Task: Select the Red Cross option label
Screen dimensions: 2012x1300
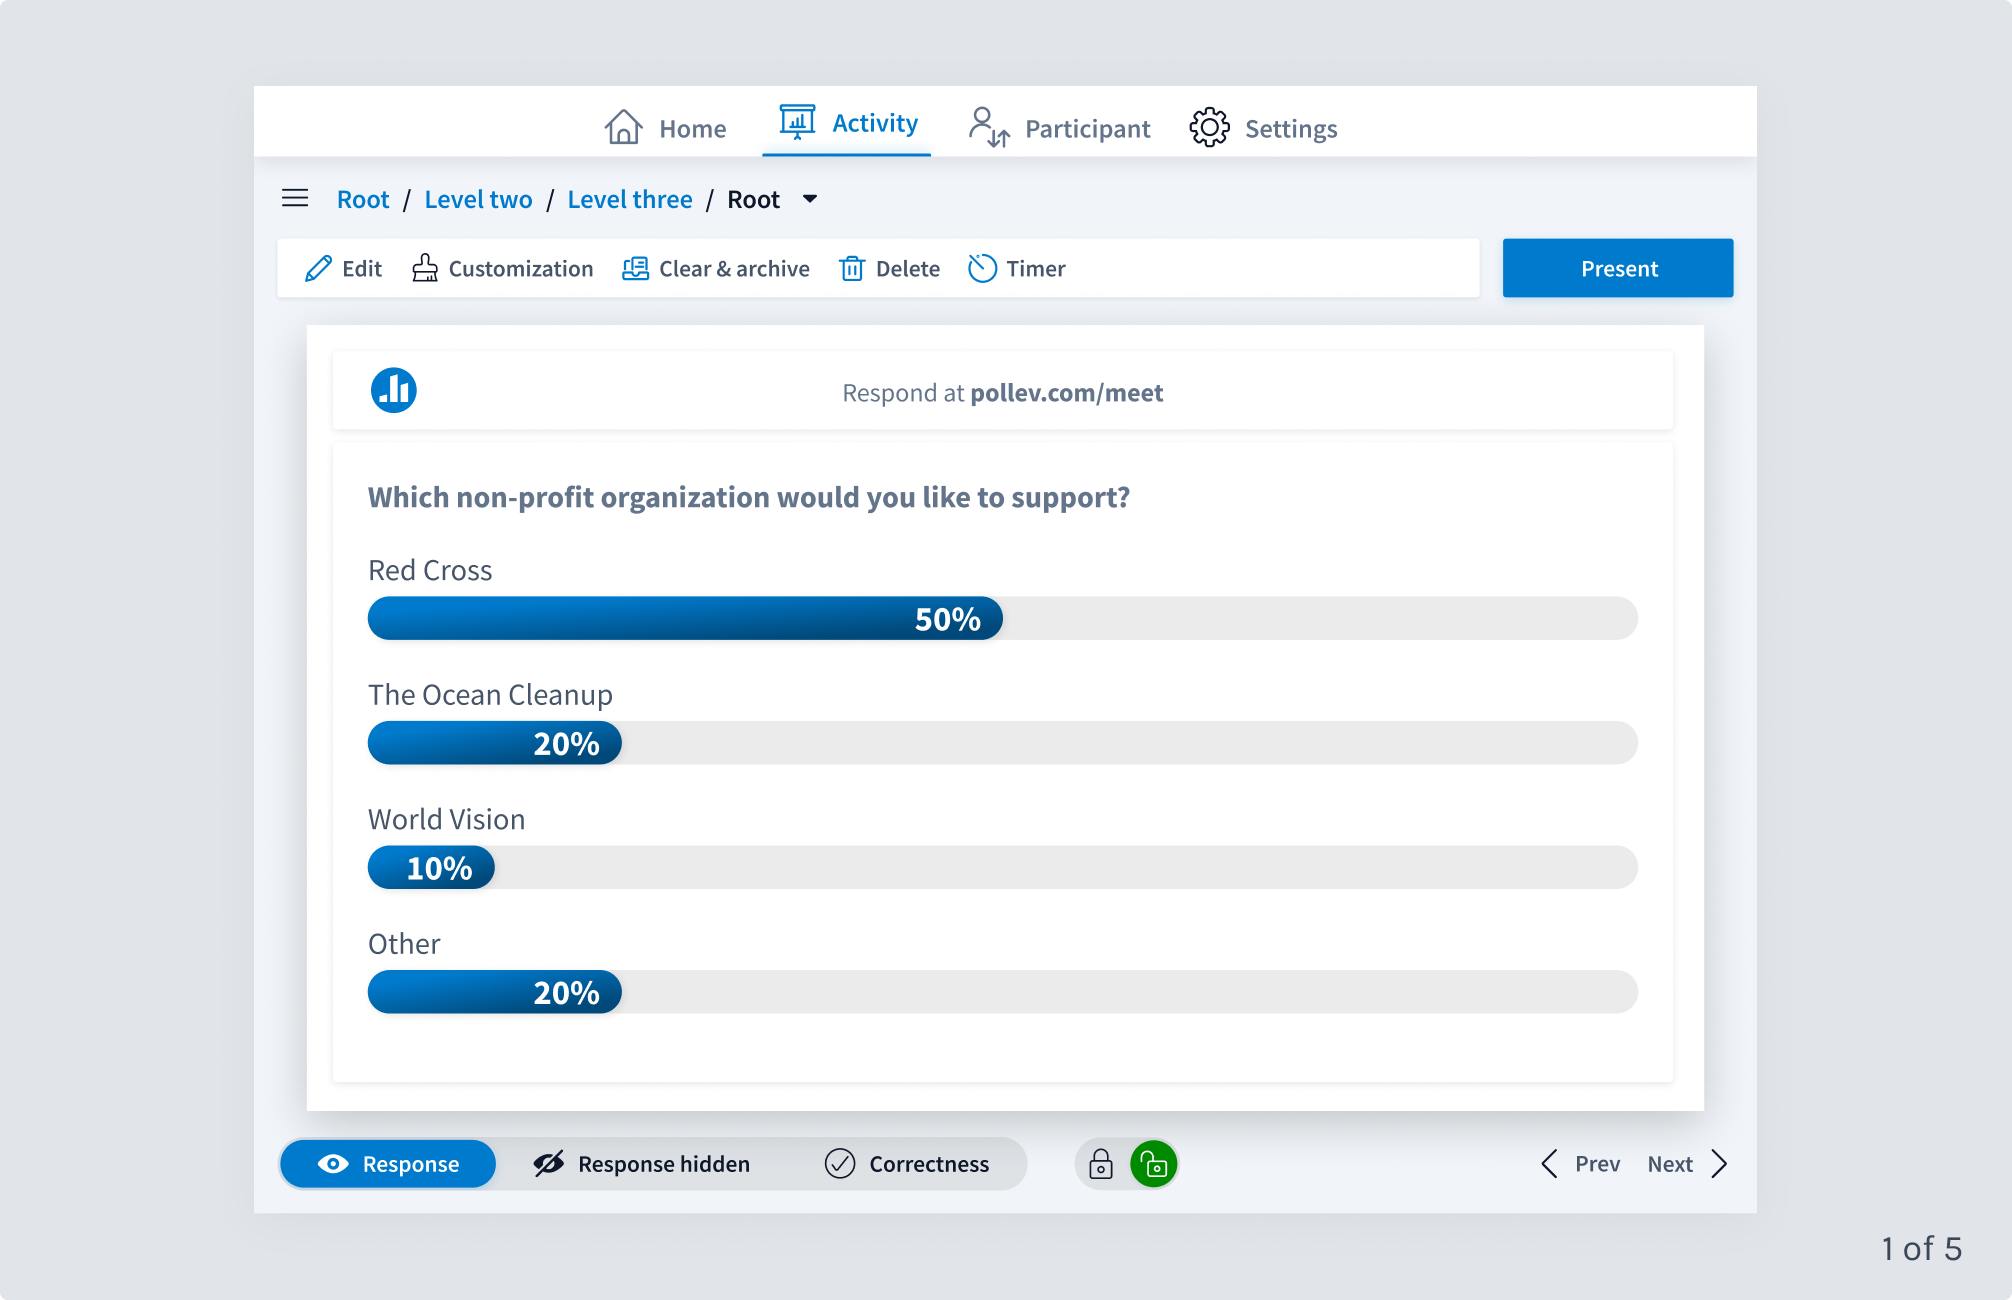Action: coord(430,570)
